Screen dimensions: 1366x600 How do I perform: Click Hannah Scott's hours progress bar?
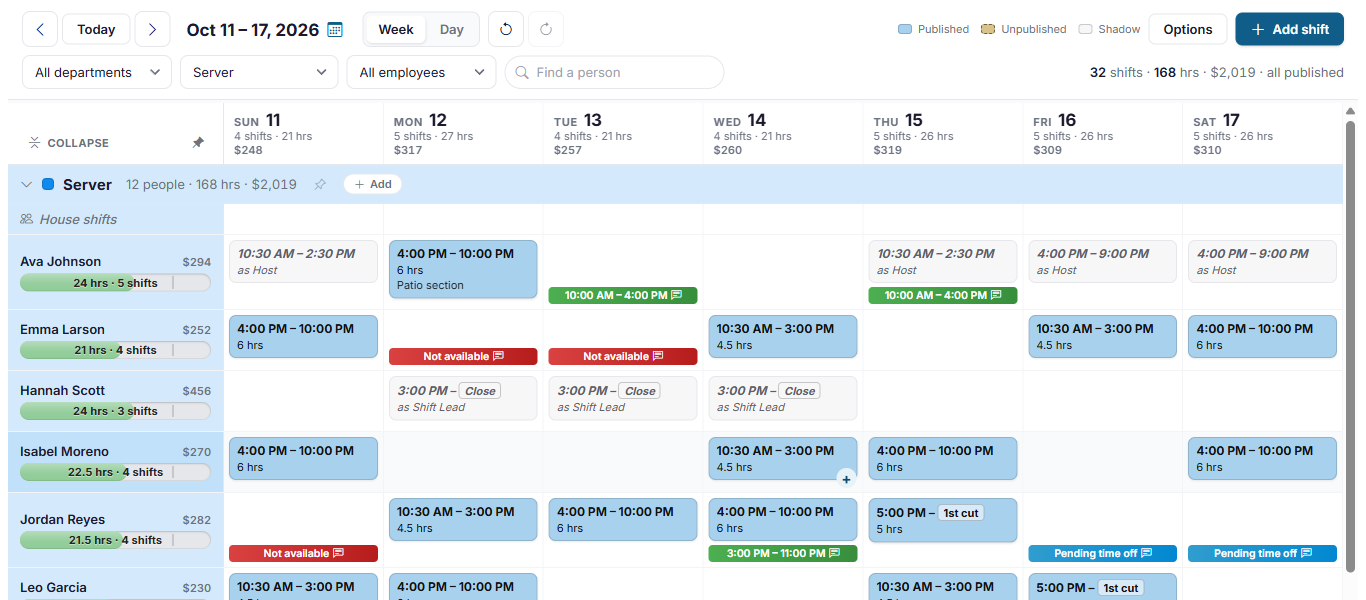[x=115, y=411]
